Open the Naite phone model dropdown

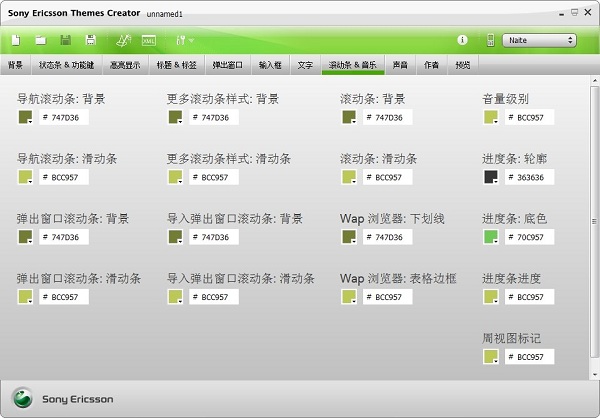pyautogui.click(x=539, y=40)
